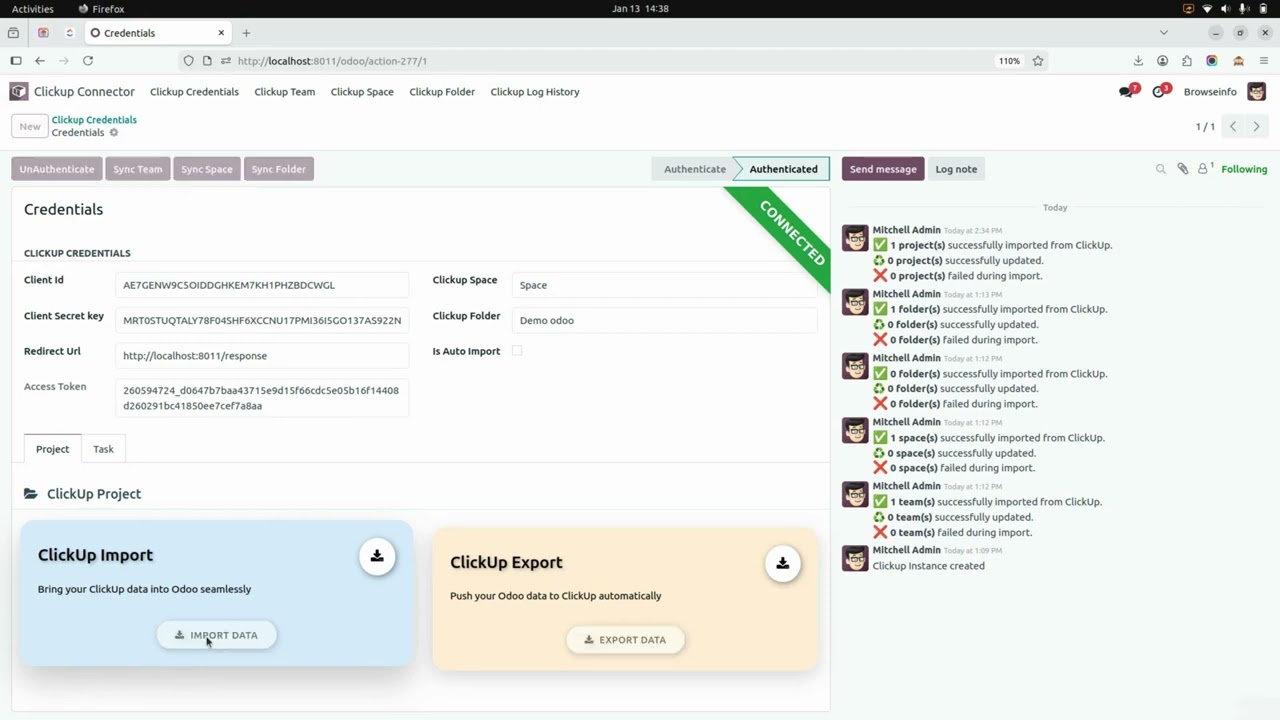The height and width of the screenshot is (720, 1280).
Task: Reload the page in Firefox
Action: point(88,61)
